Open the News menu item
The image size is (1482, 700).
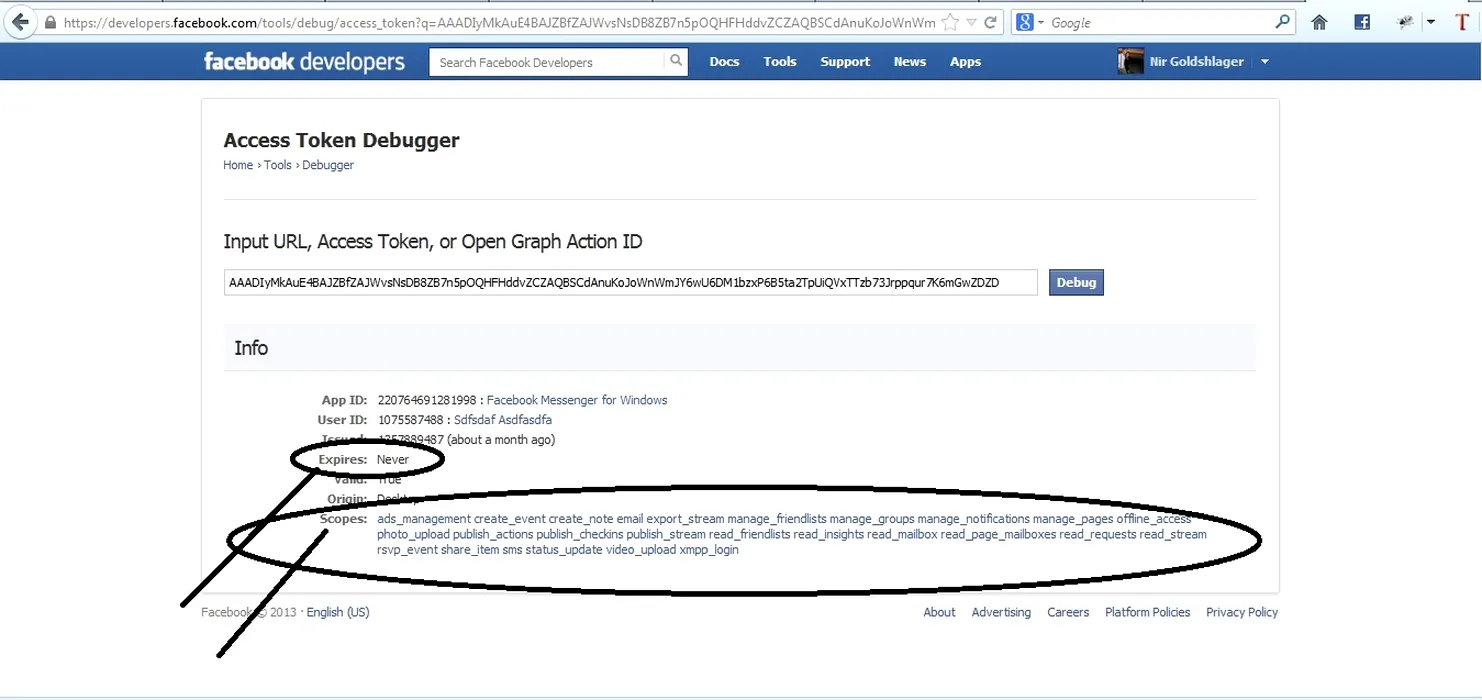click(910, 62)
